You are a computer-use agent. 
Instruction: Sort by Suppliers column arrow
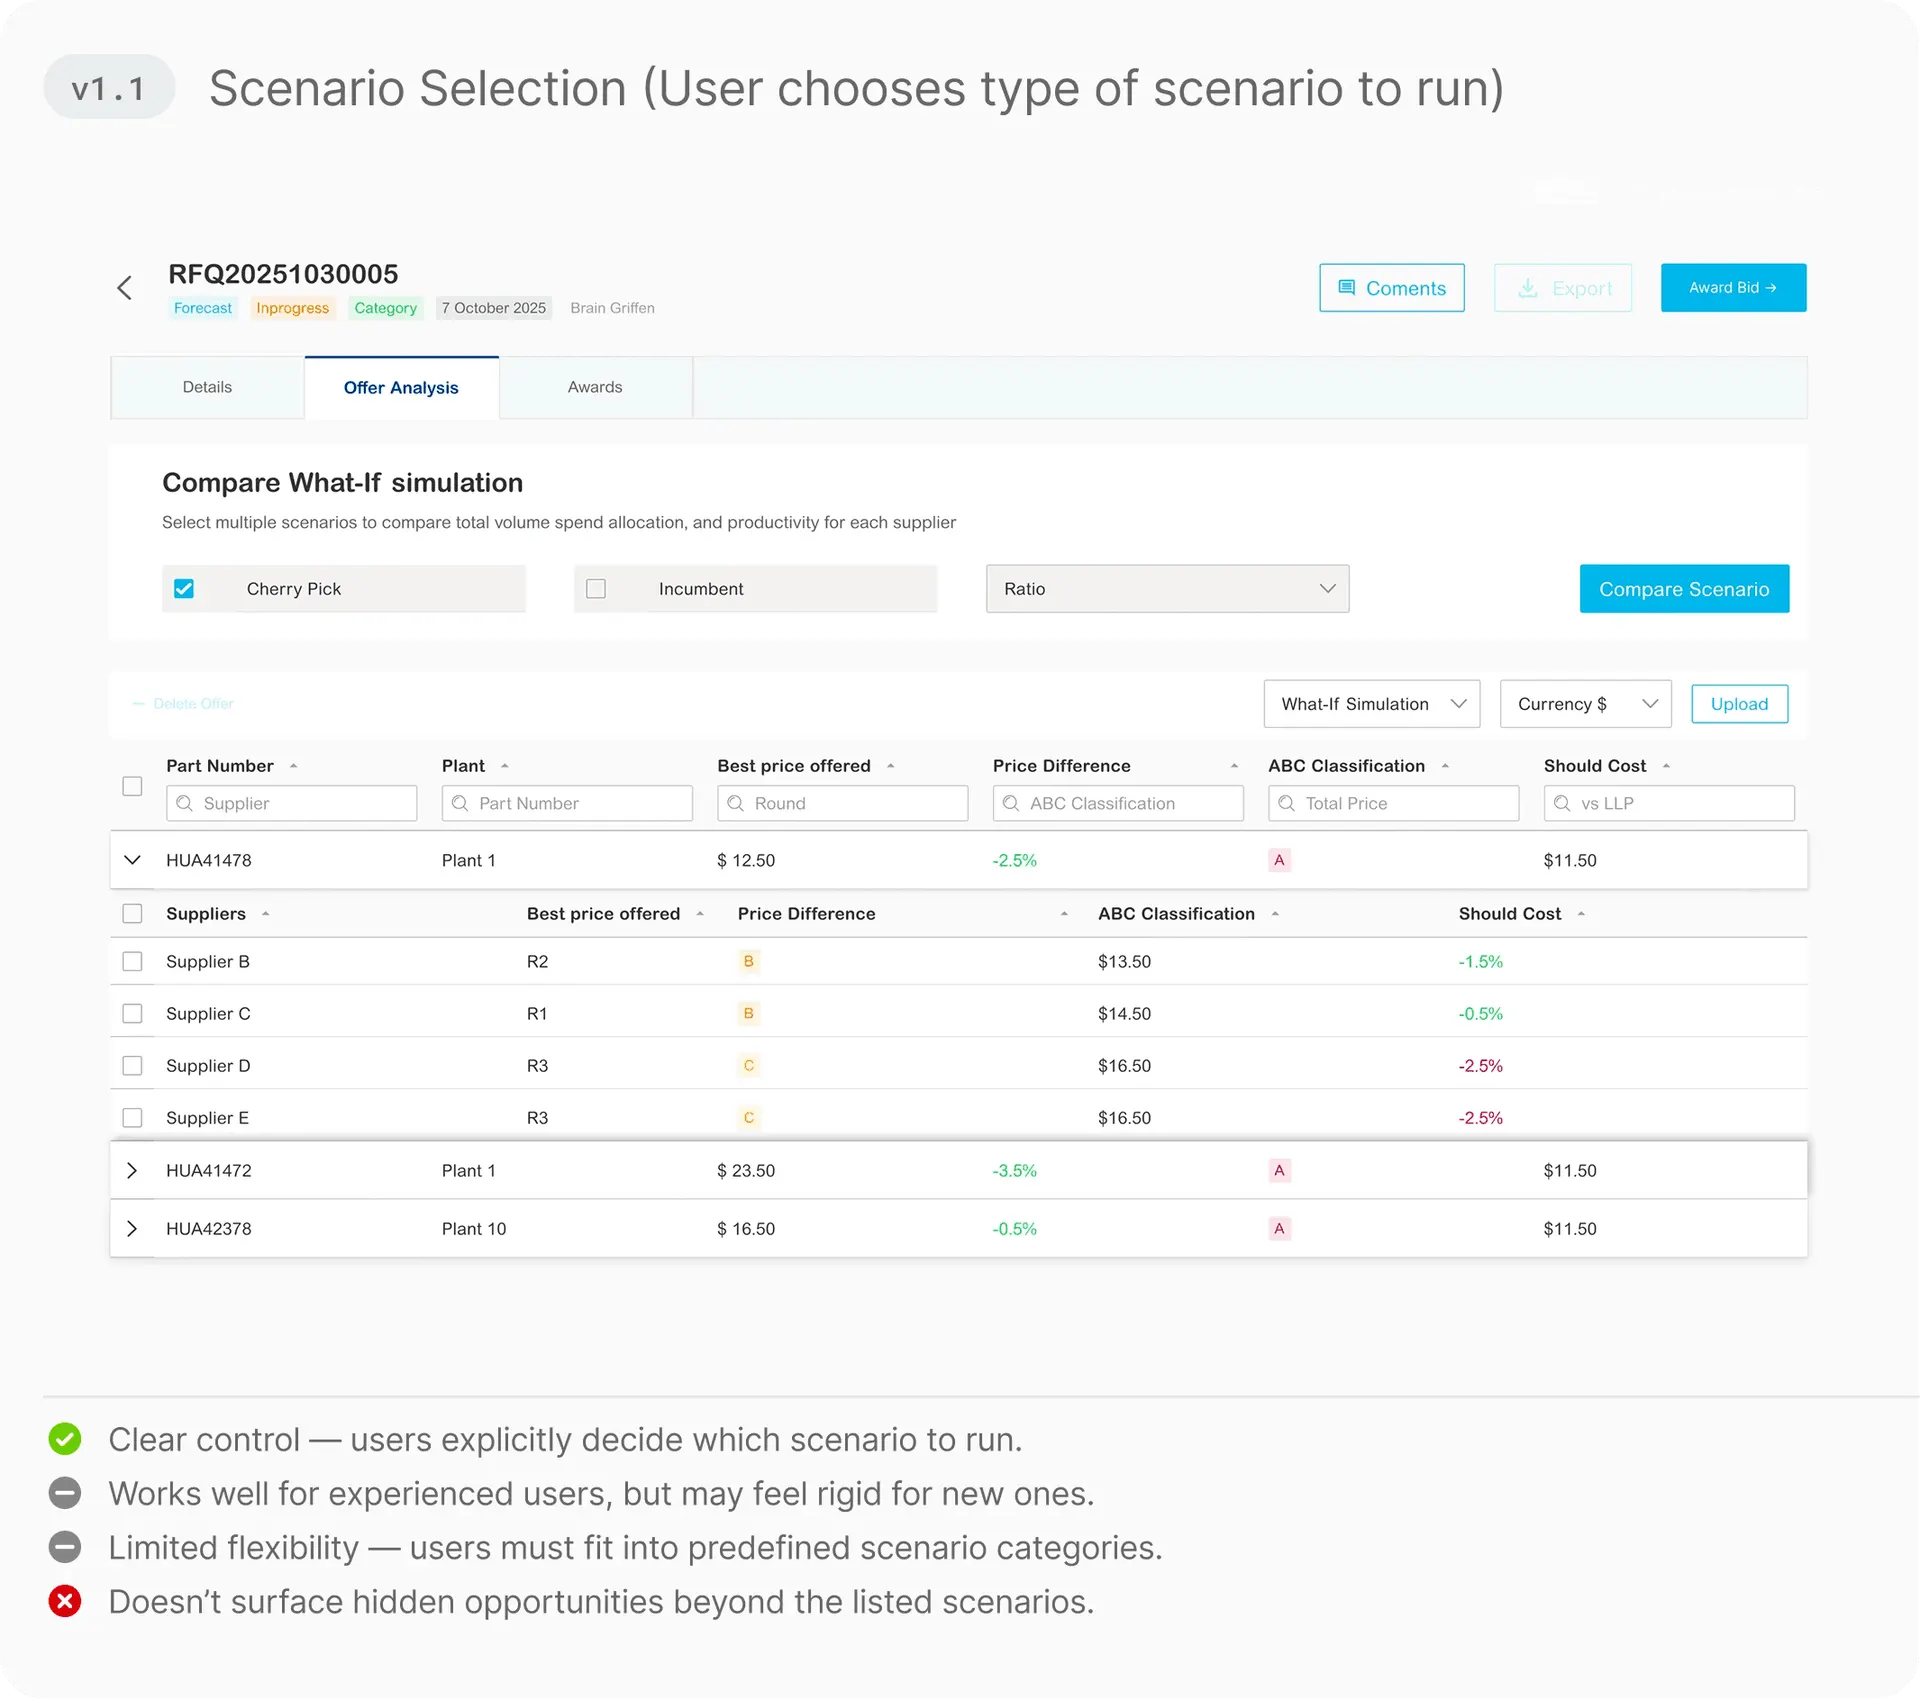(265, 914)
